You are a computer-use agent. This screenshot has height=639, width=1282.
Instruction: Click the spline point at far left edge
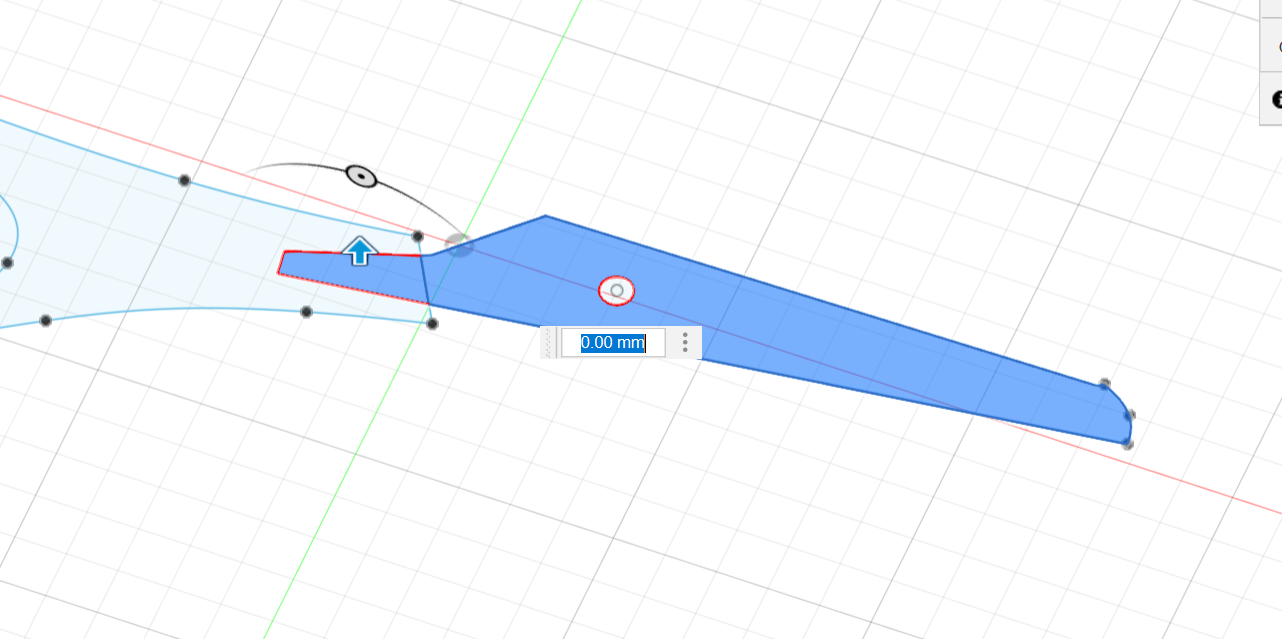7,263
